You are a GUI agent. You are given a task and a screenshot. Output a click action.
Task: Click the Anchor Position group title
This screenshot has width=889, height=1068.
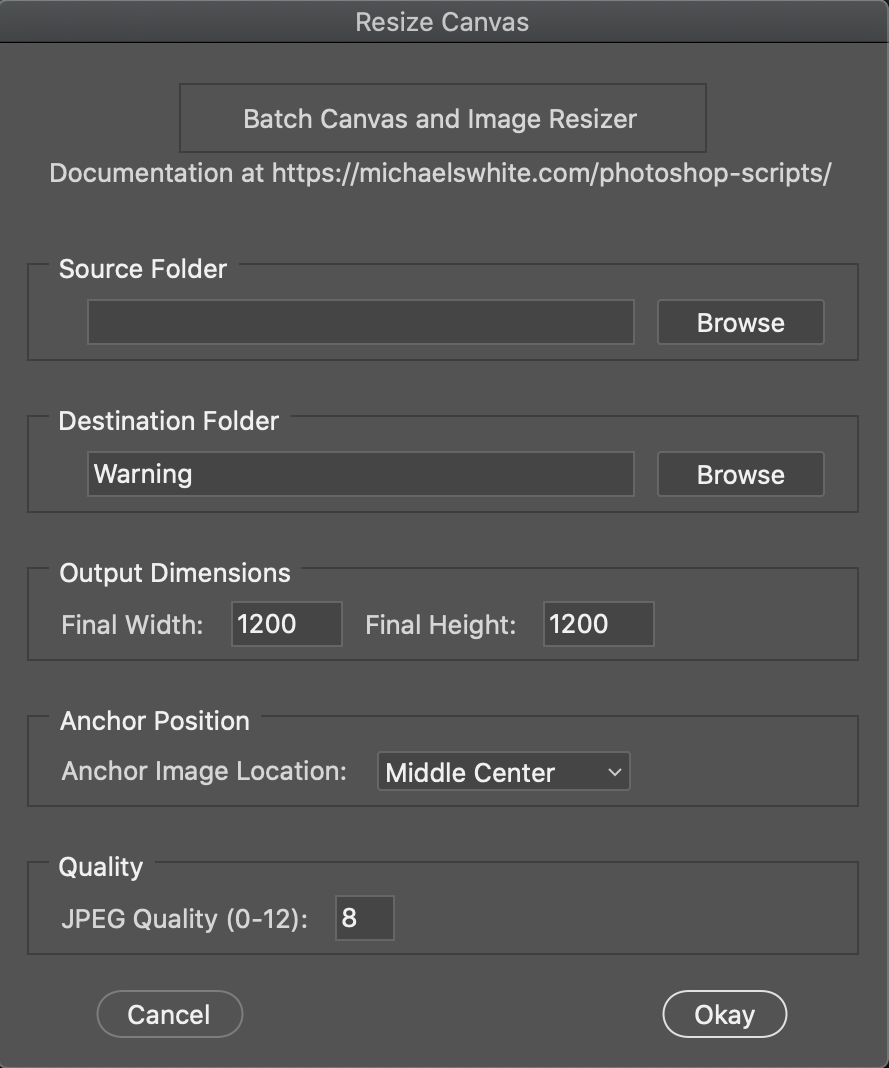[x=155, y=721]
